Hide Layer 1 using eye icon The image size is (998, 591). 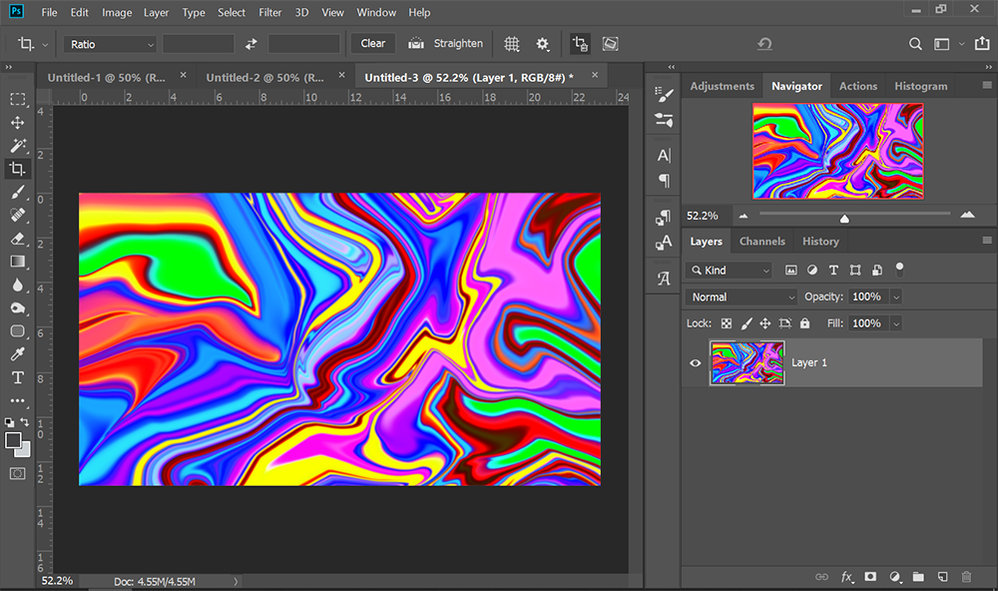(695, 363)
